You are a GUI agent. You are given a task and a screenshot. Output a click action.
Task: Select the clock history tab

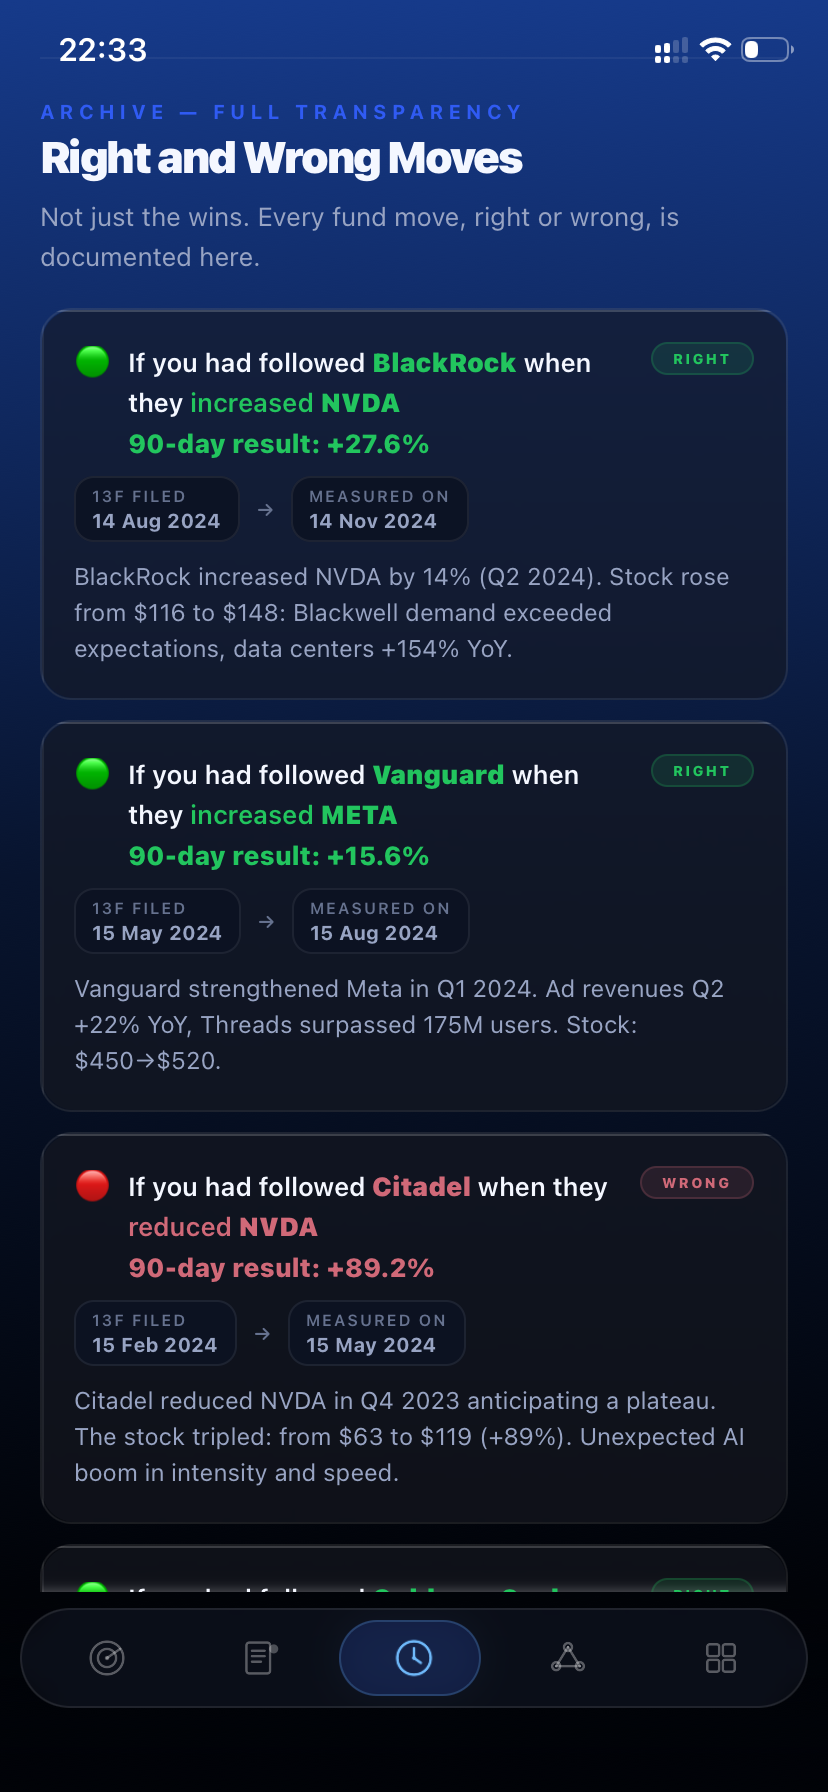(x=413, y=1658)
